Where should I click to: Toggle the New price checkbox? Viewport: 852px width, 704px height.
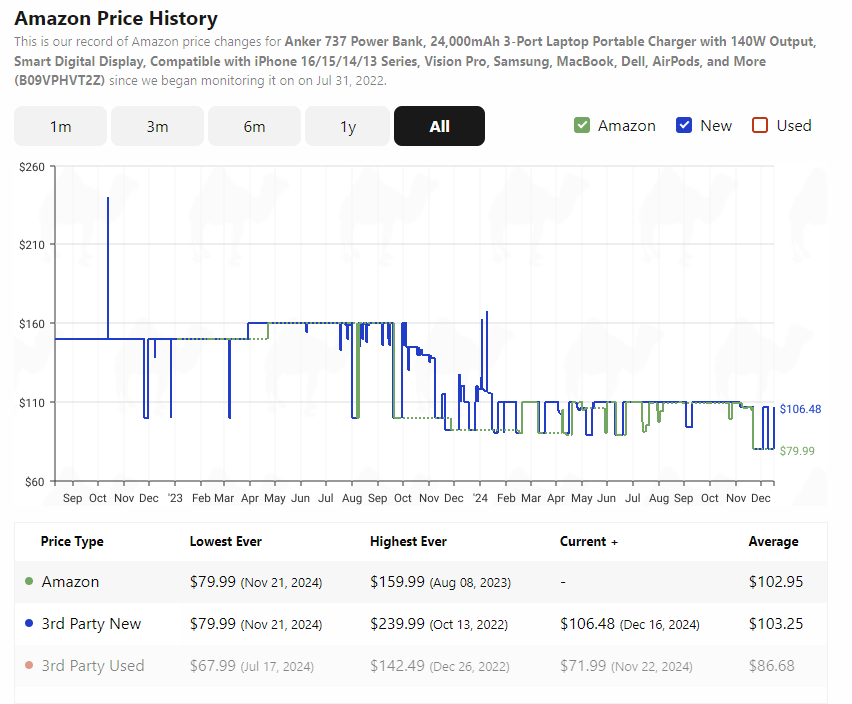[684, 125]
